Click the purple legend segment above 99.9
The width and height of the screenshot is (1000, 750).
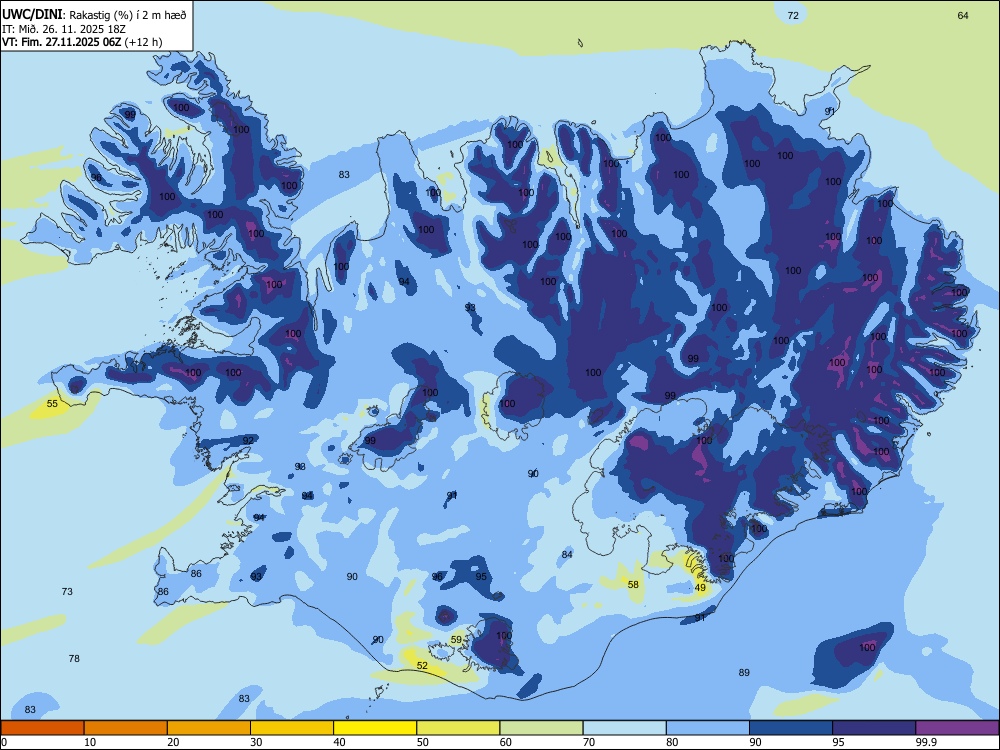(x=957, y=728)
